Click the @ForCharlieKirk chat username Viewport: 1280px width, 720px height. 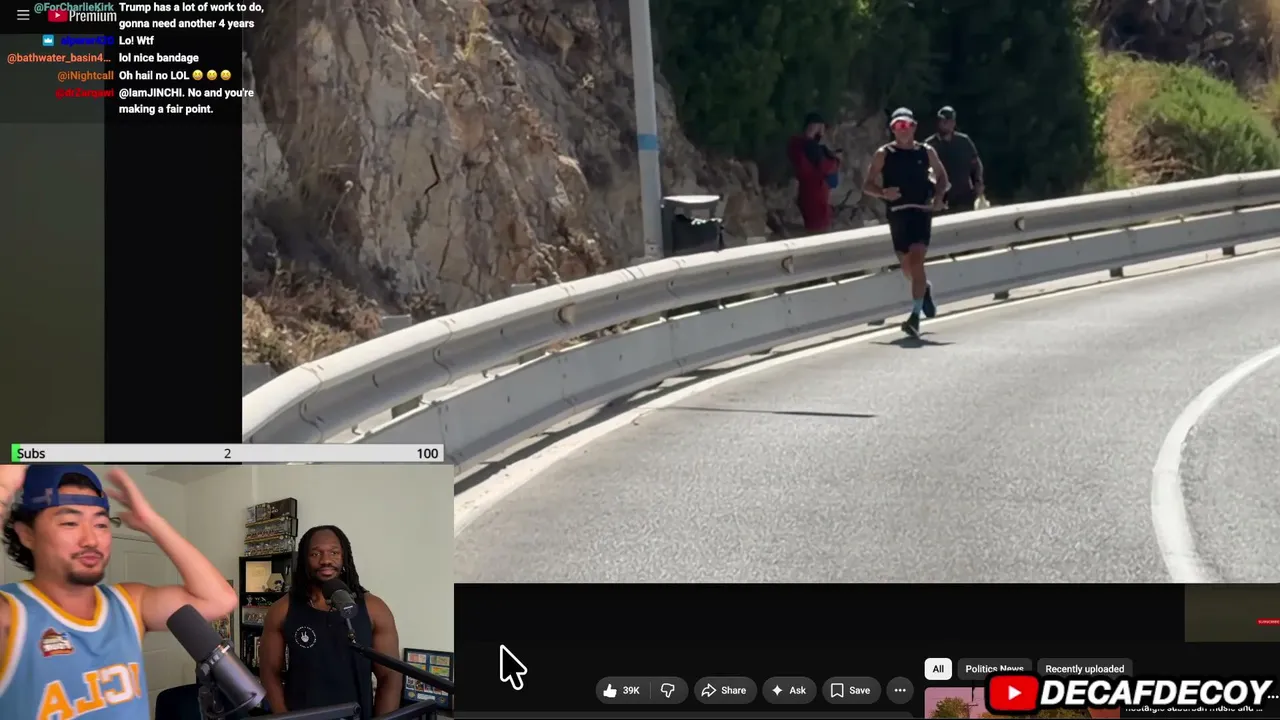point(74,7)
